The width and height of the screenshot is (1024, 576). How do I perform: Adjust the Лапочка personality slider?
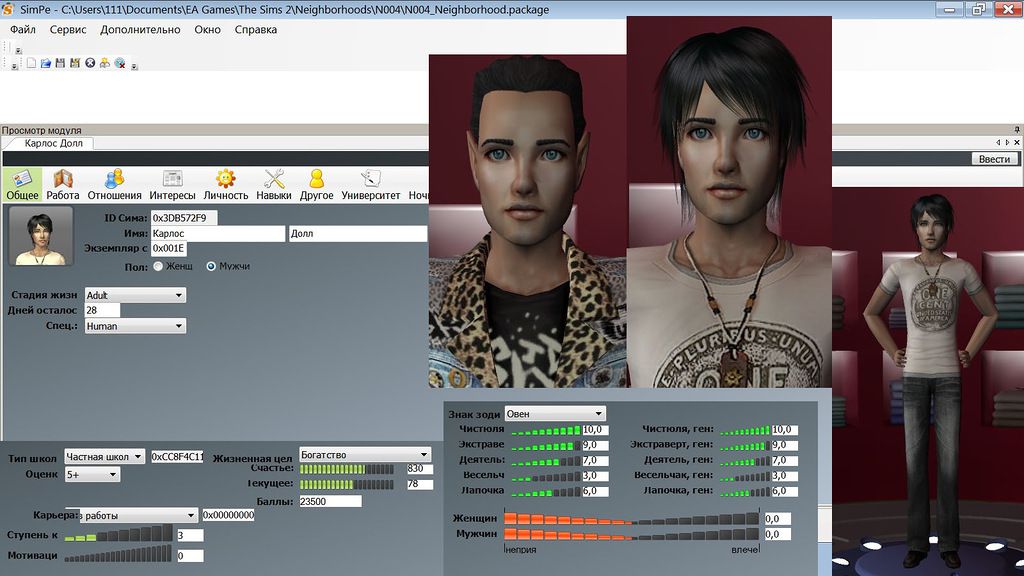click(x=545, y=491)
